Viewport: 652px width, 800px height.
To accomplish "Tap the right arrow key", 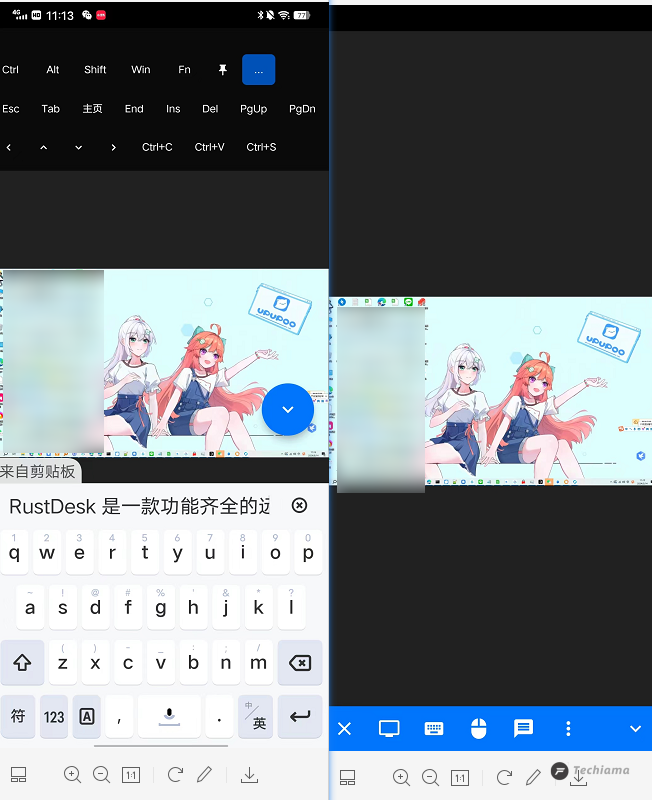I will pyautogui.click(x=113, y=147).
